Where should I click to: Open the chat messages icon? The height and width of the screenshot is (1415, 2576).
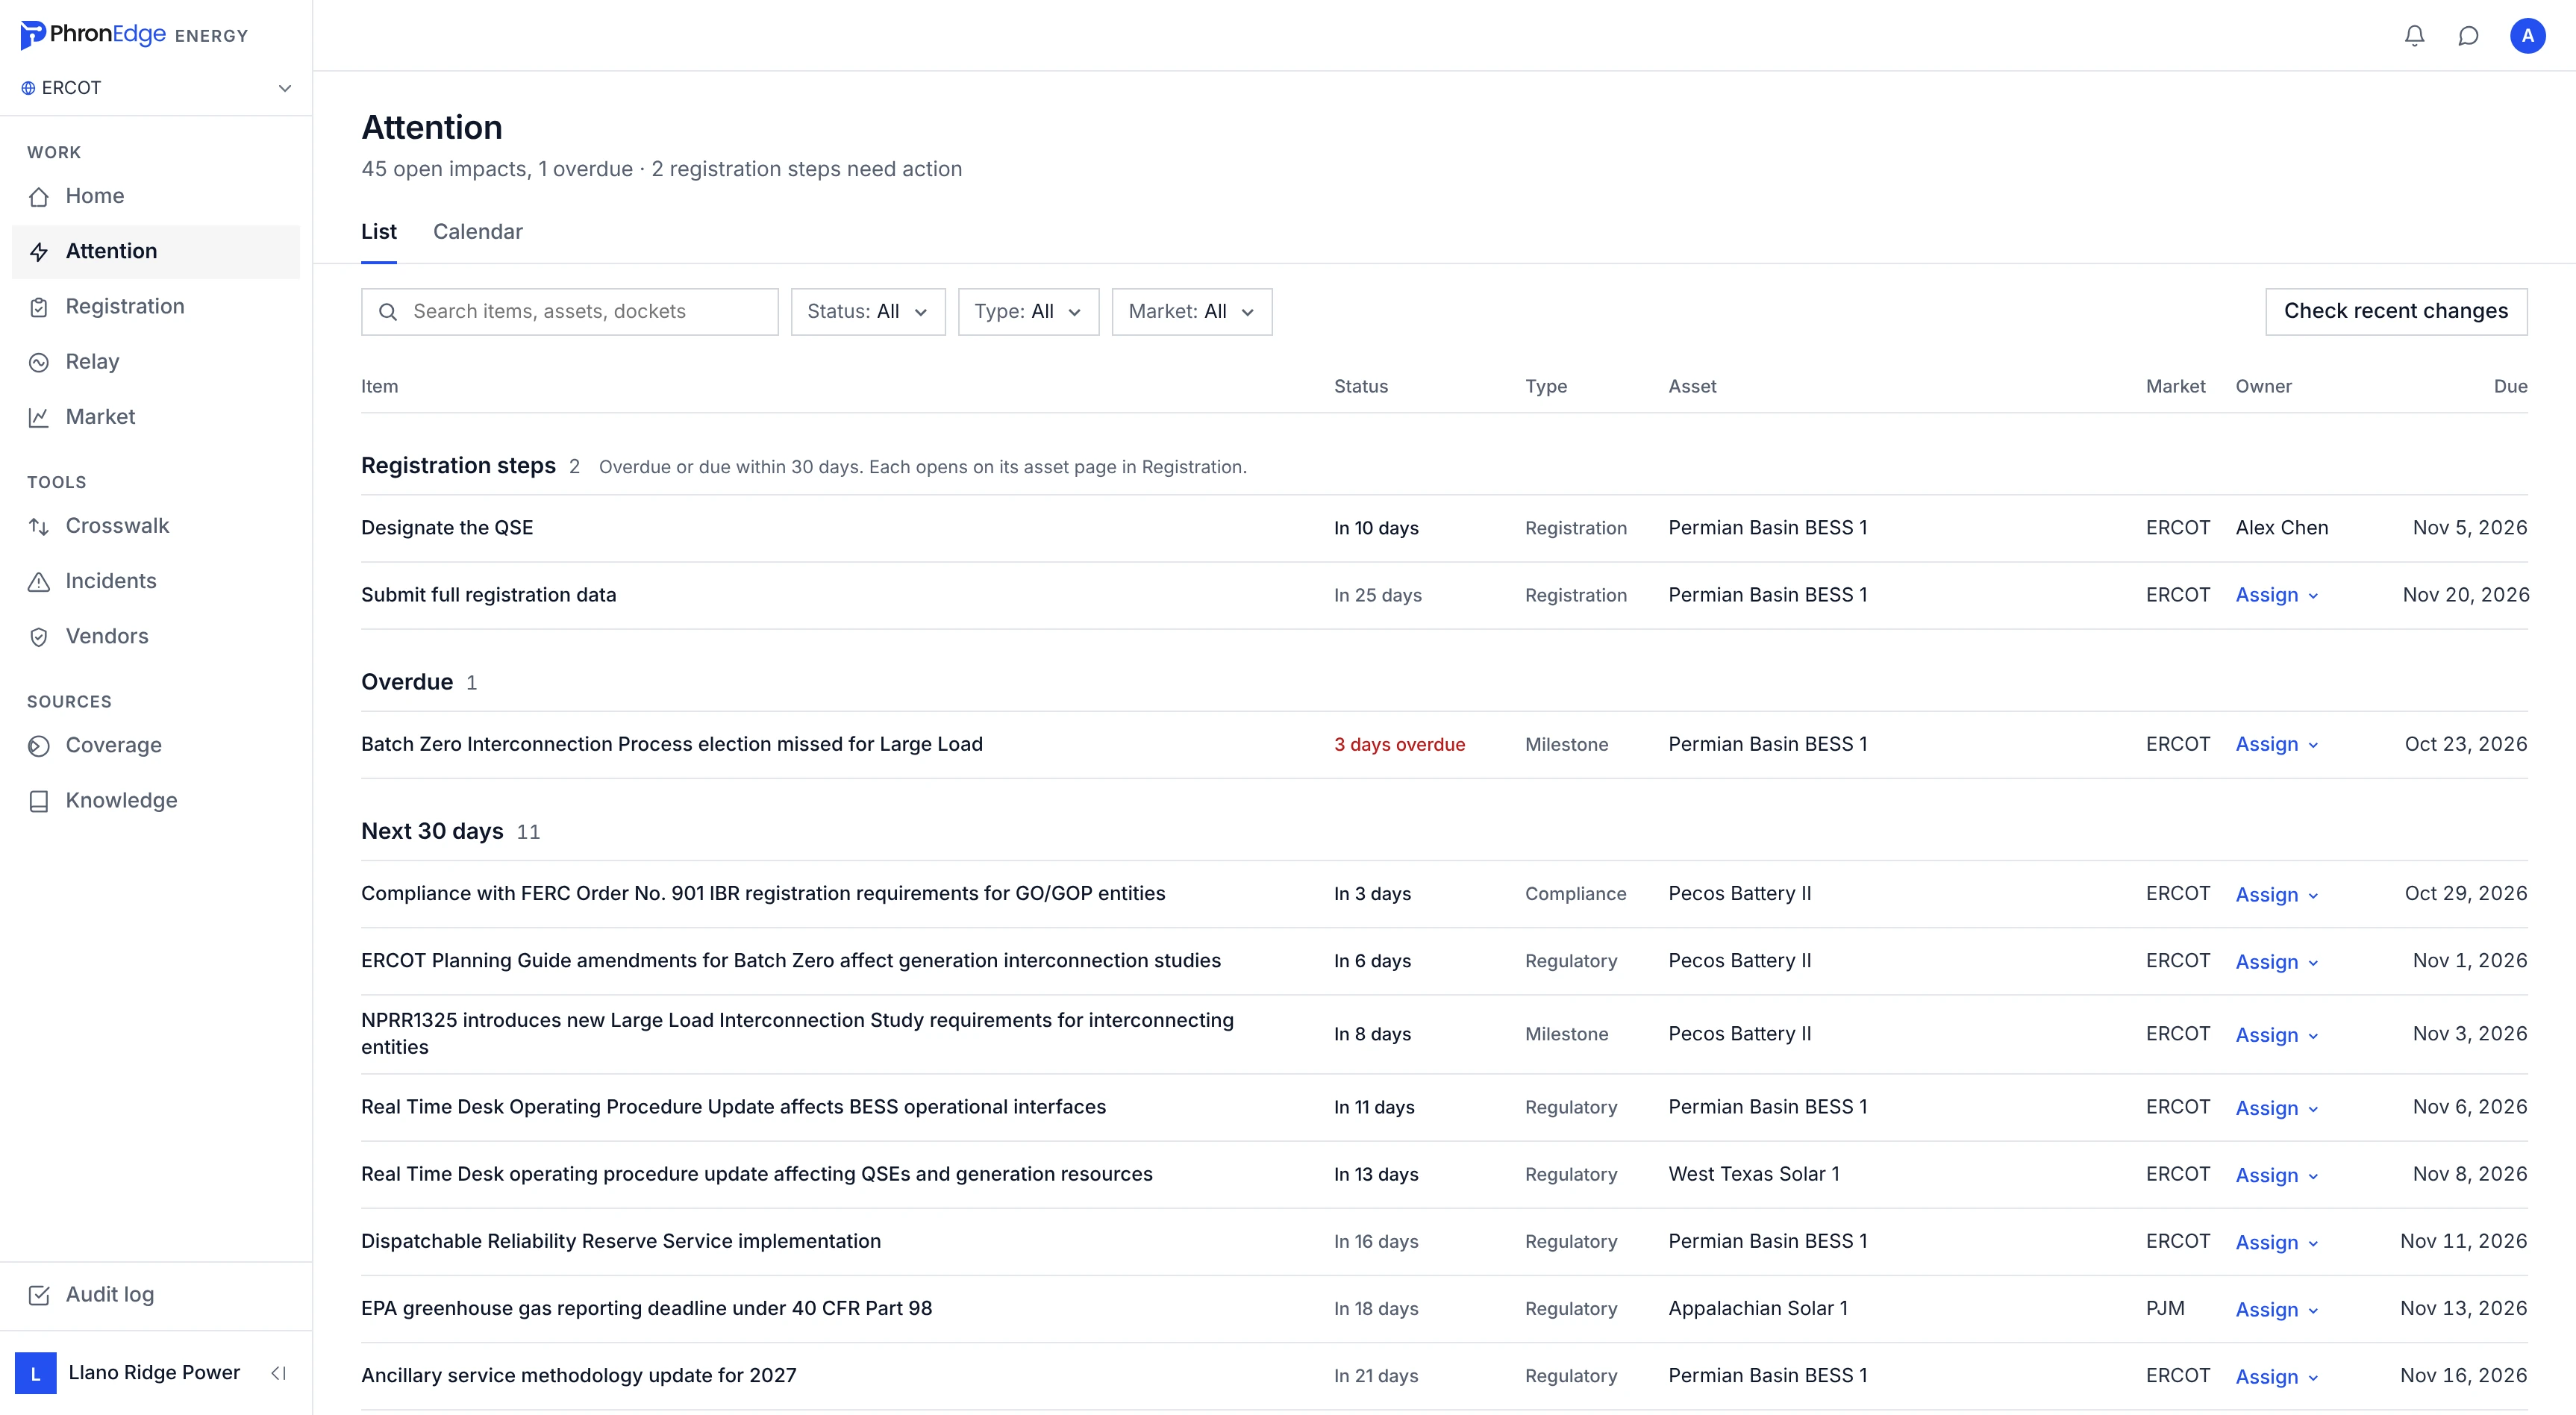click(2468, 36)
